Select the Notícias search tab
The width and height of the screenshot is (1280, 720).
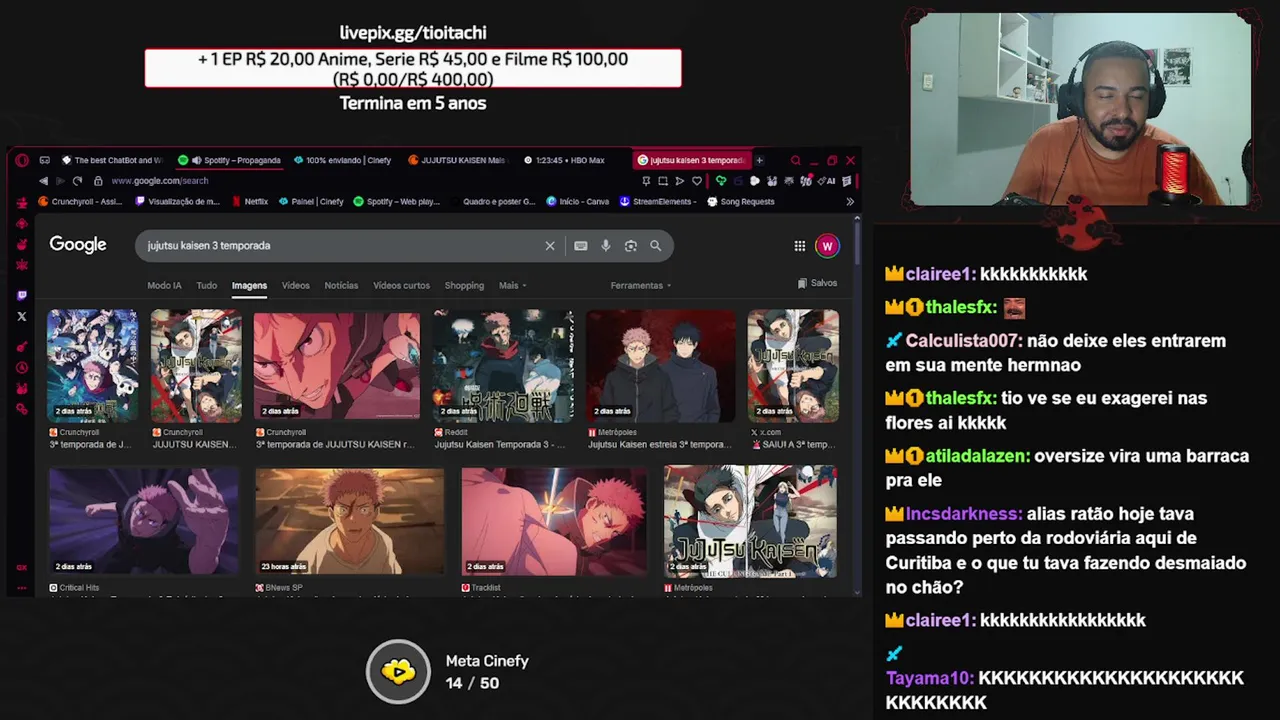click(x=341, y=286)
